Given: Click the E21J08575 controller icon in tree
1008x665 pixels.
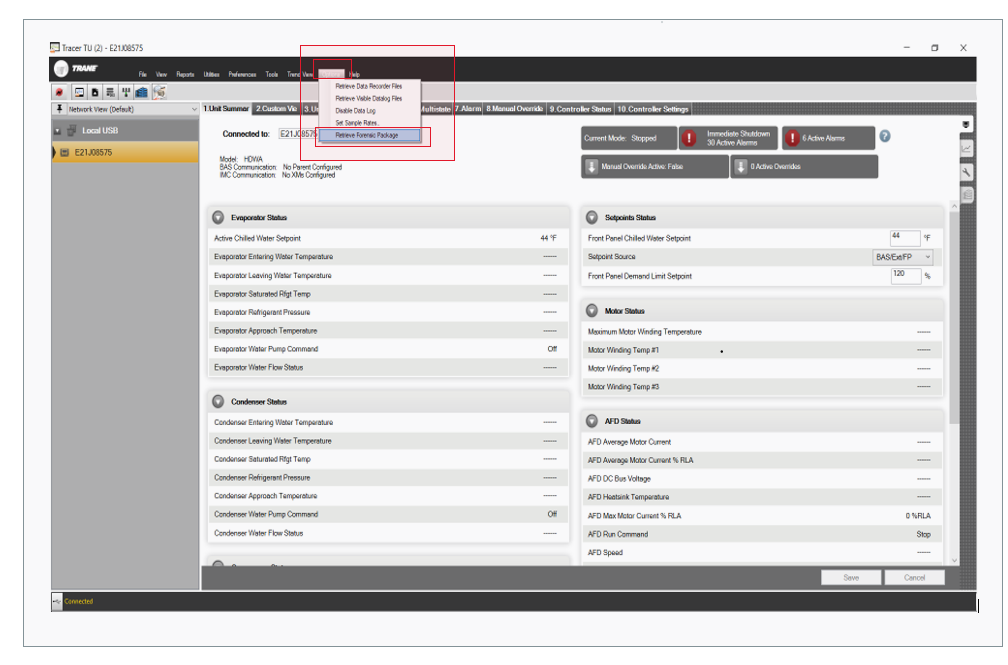Looking at the screenshot, I should pyautogui.click(x=64, y=152).
